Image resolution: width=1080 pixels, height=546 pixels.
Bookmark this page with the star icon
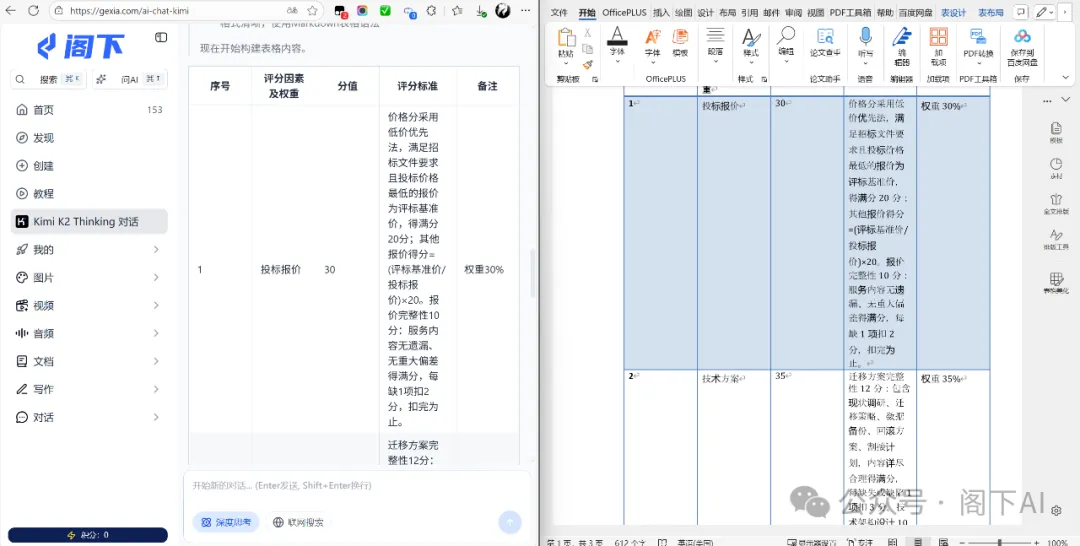pyautogui.click(x=312, y=11)
